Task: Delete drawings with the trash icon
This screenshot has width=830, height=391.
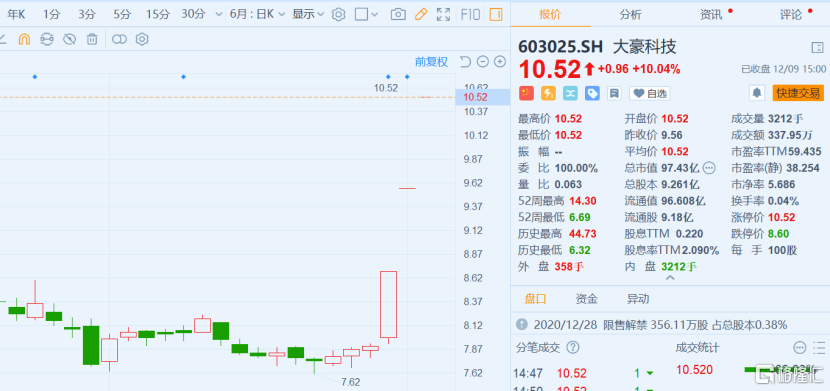Action: click(x=92, y=39)
